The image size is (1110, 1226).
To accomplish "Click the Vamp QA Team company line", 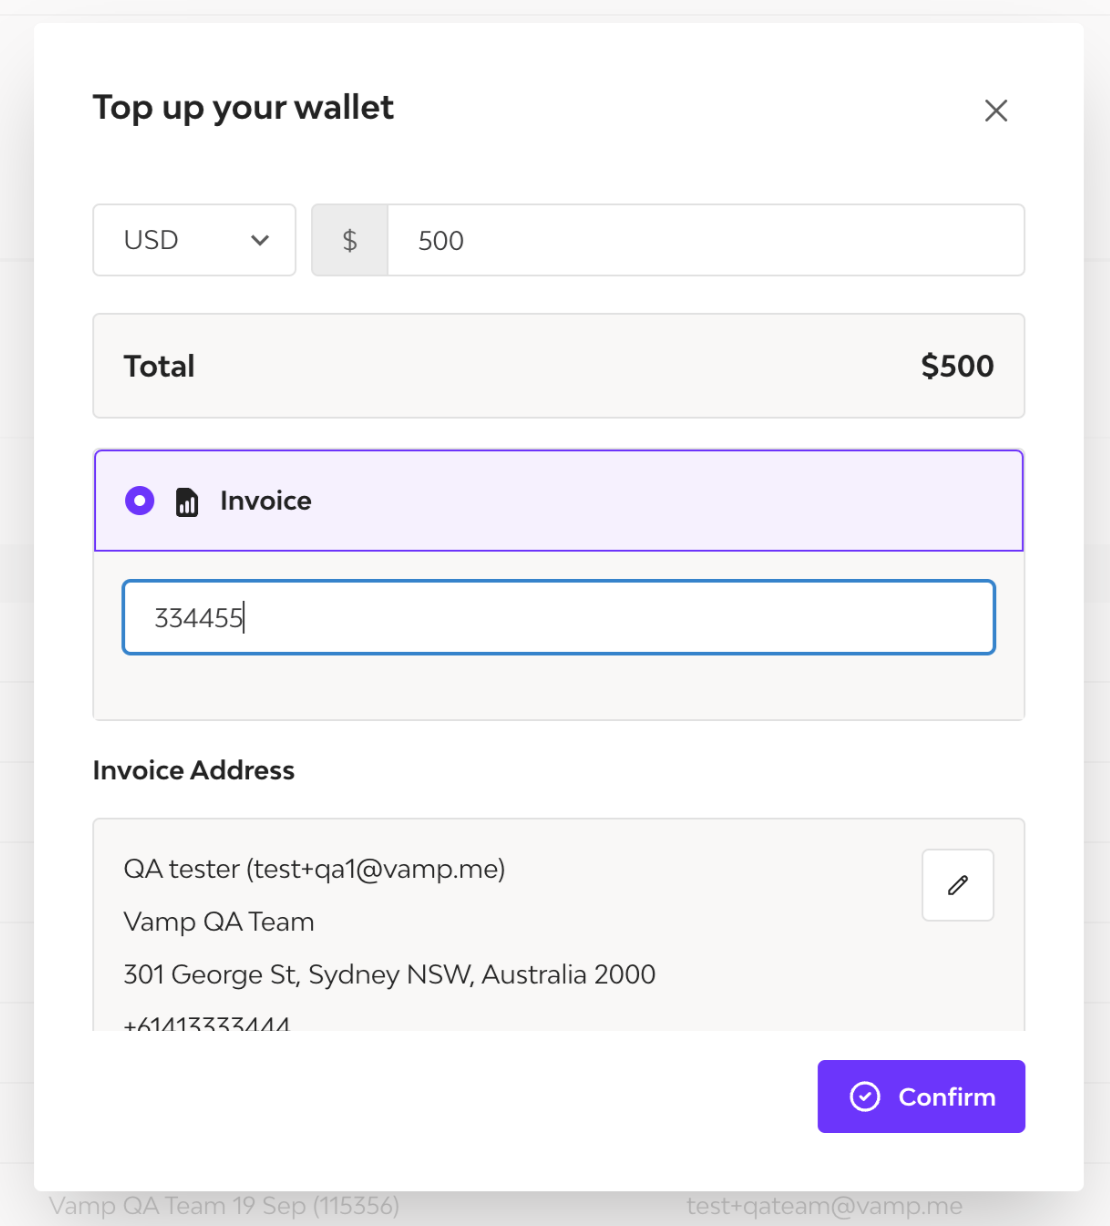I will click(219, 922).
